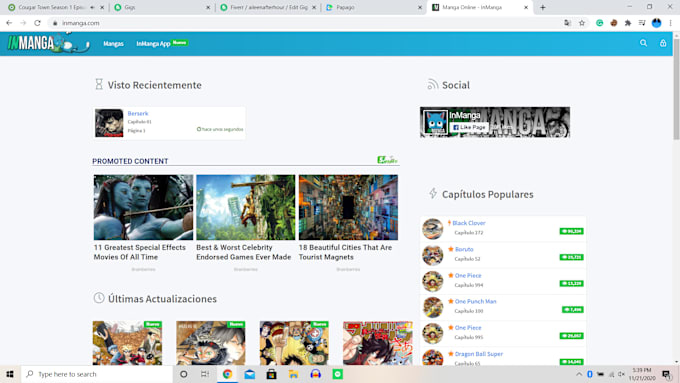Click the Black Clover avatar thumbnail
The height and width of the screenshot is (383, 680).
coord(433,229)
